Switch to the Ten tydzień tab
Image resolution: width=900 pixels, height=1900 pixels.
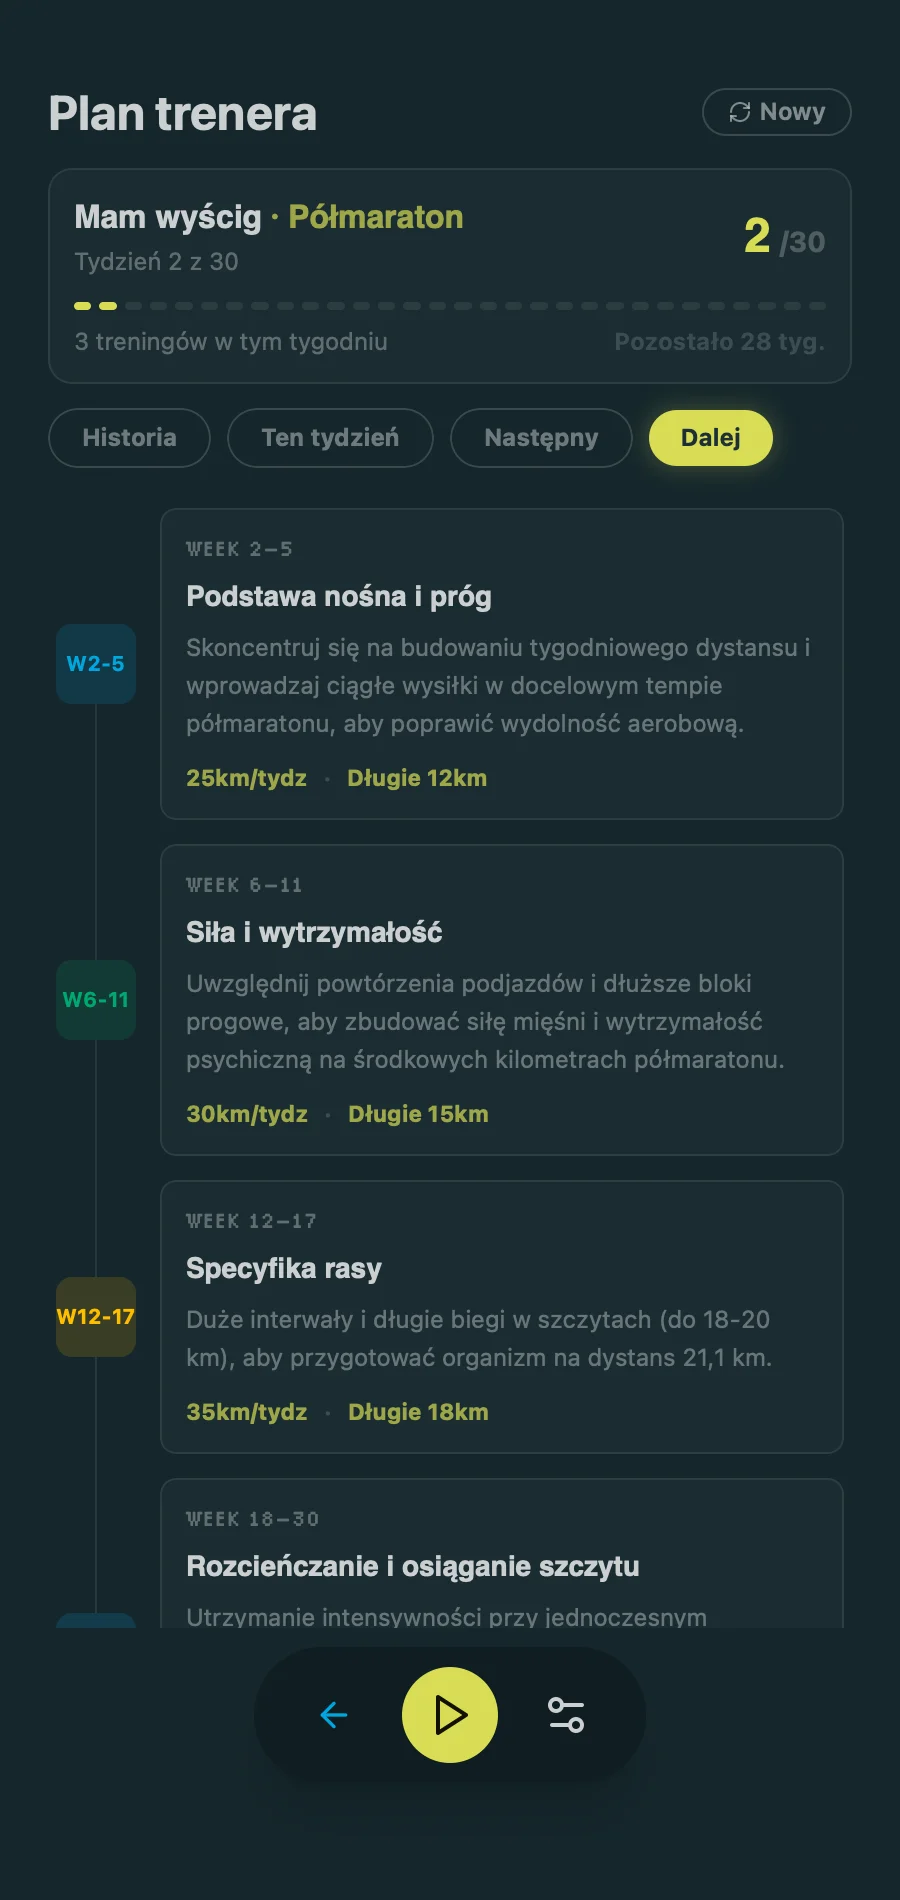330,438
